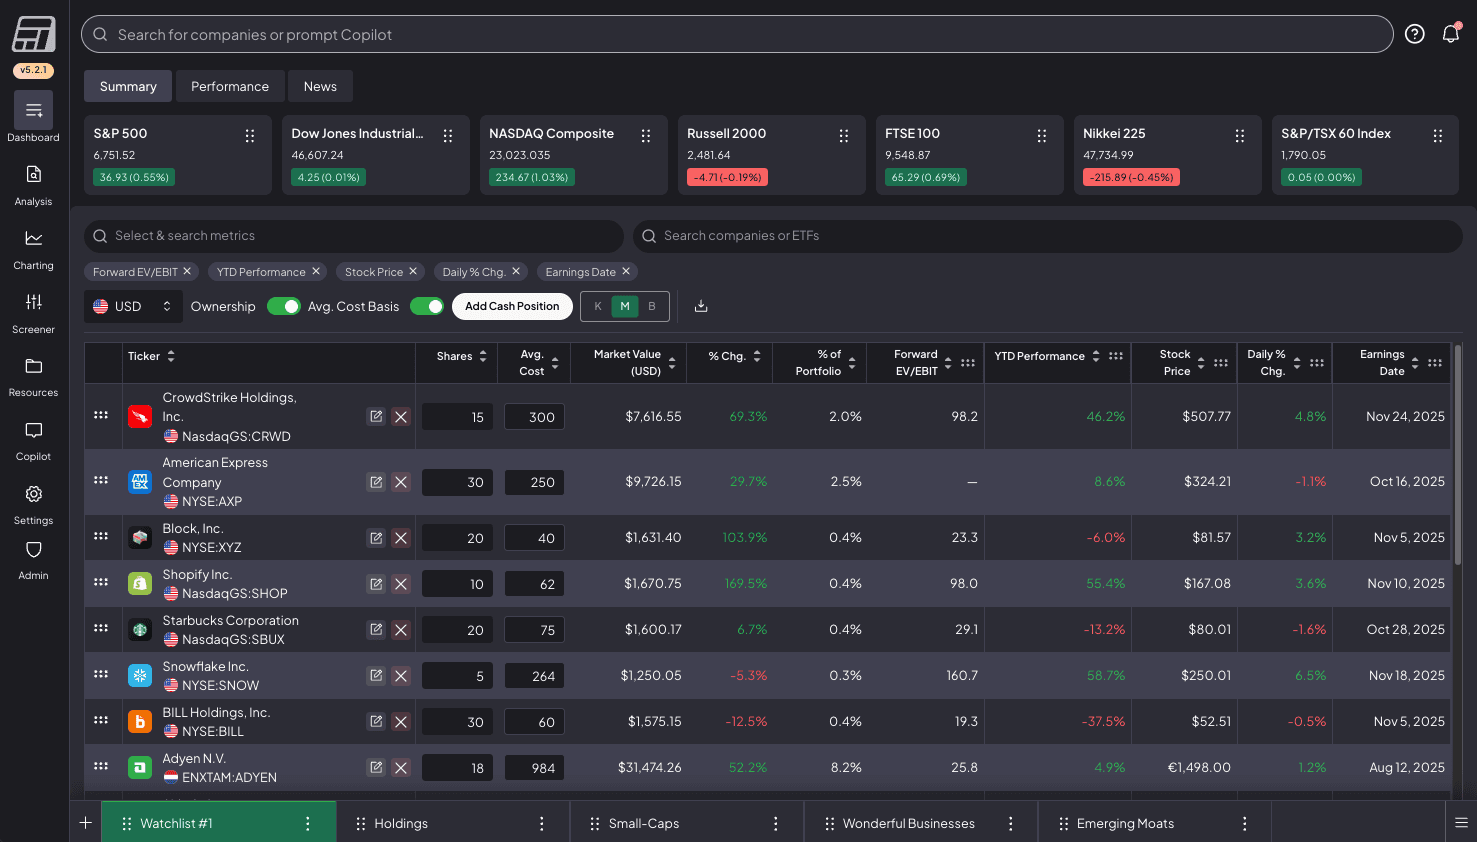
Task: Open notifications via the bell icon
Action: [1450, 33]
